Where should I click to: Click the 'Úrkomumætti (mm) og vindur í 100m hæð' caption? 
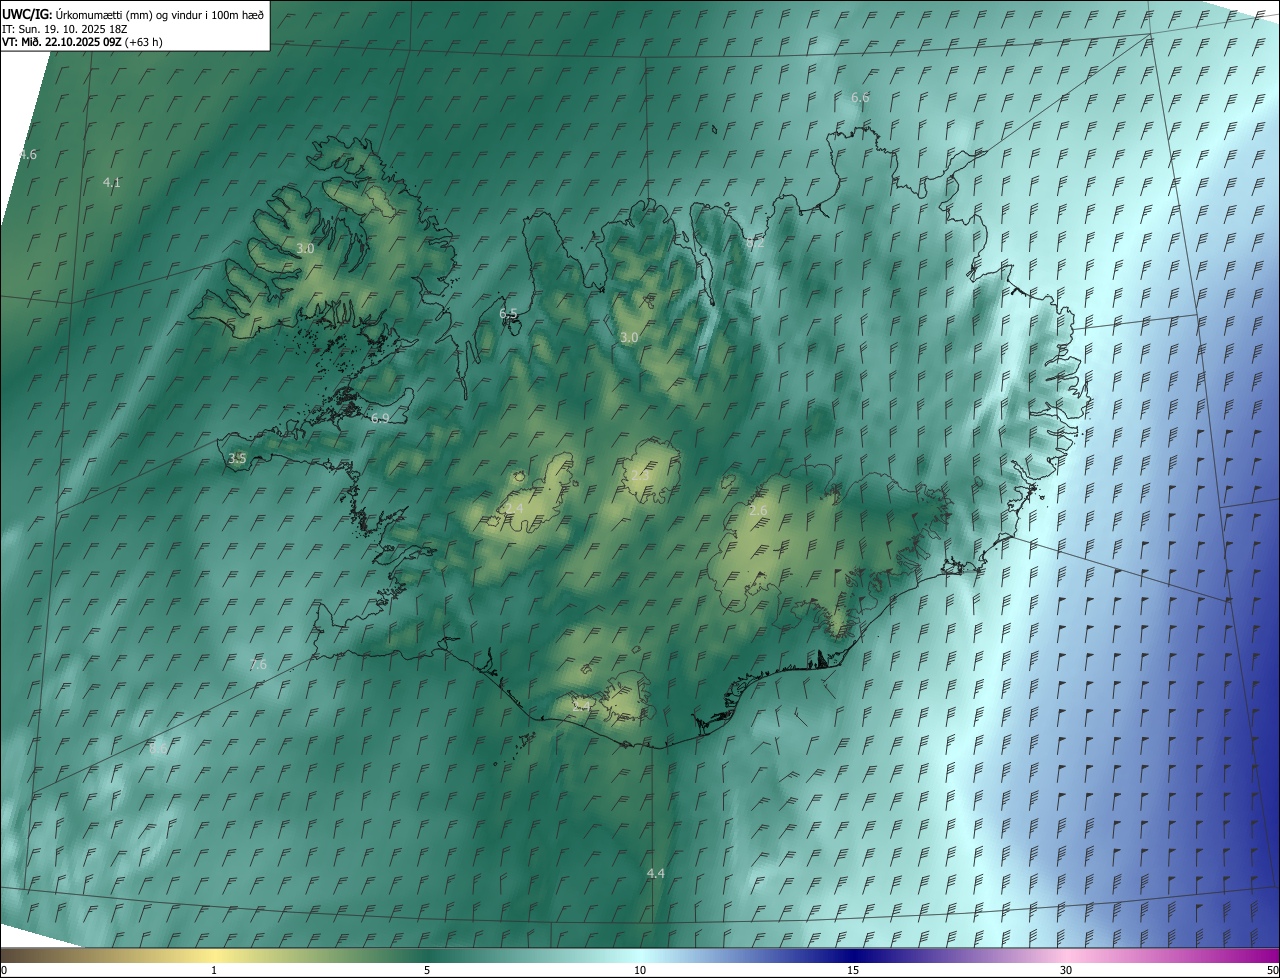tap(160, 14)
